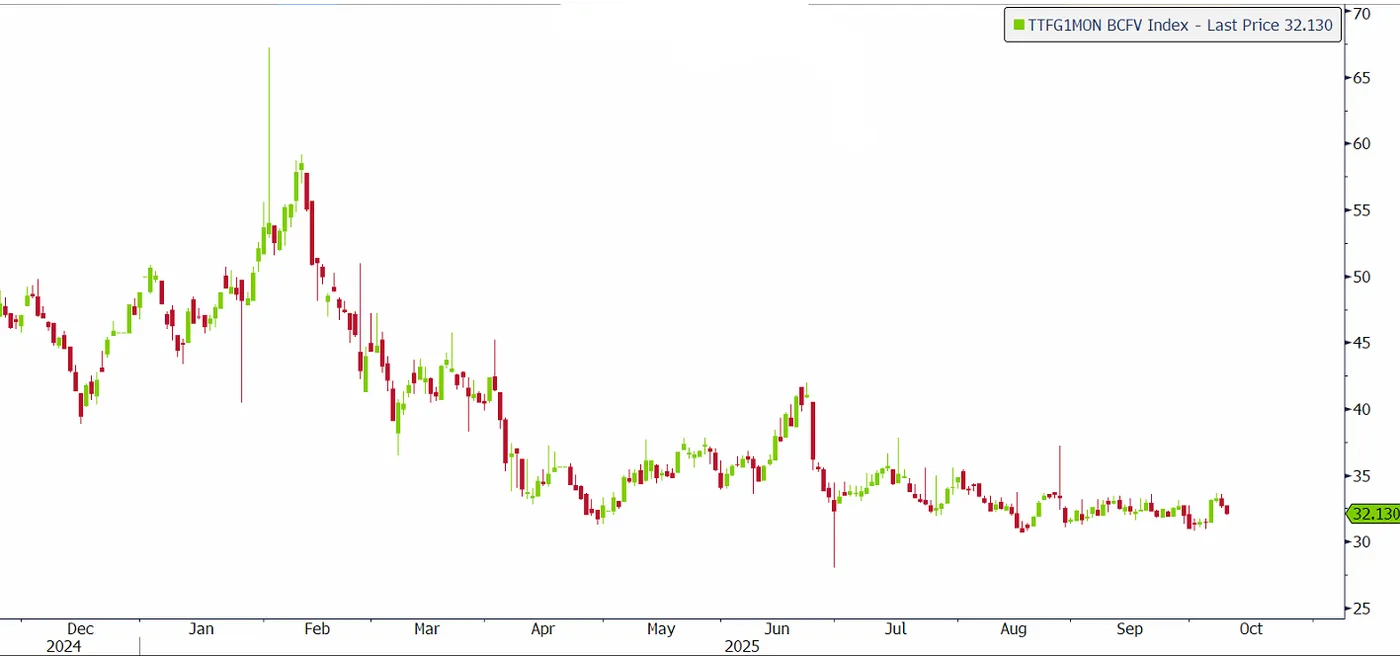1400x656 pixels.
Task: Click the Aug label on time axis
Action: pos(1013,629)
